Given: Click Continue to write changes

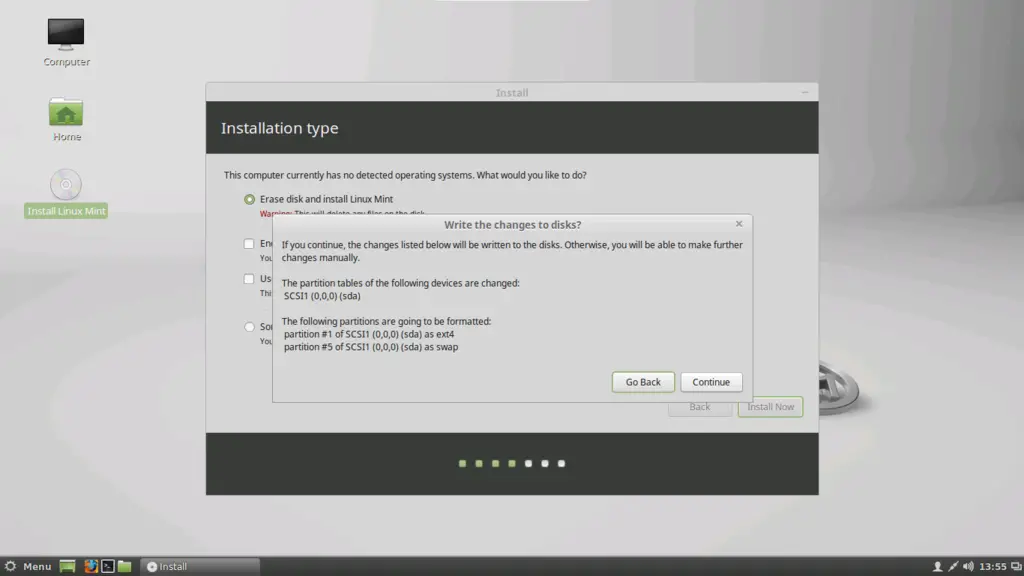Looking at the screenshot, I should [x=711, y=382].
